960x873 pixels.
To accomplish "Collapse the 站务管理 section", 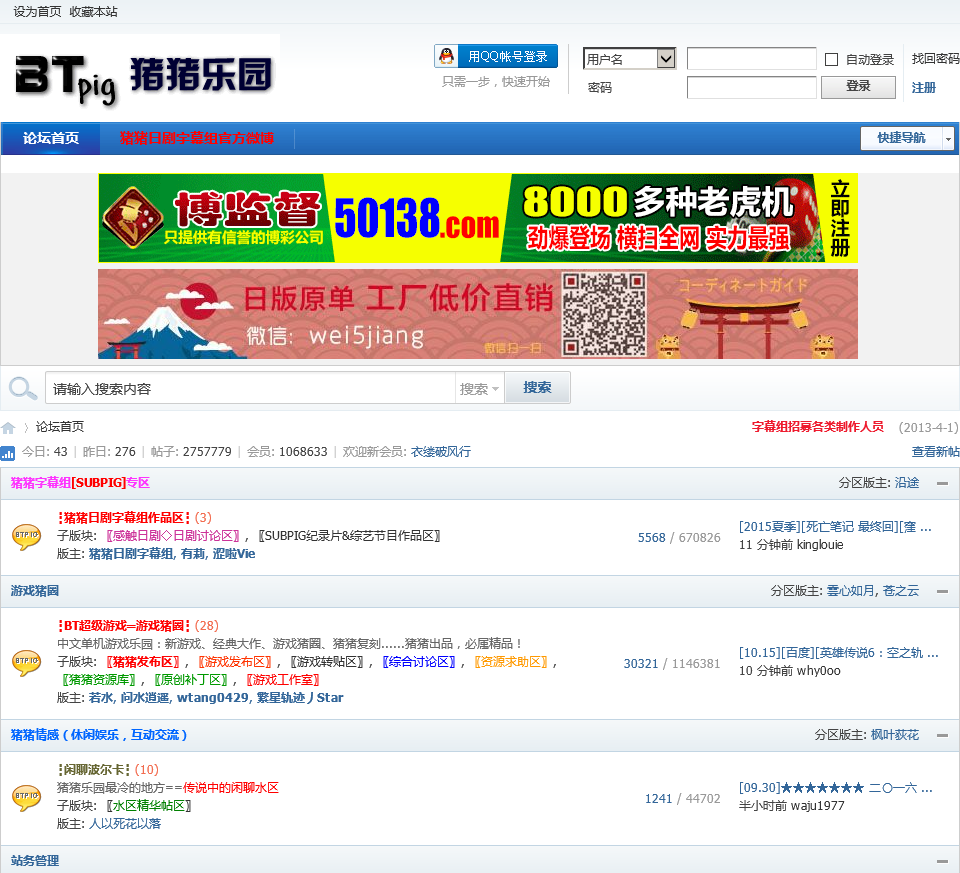I will pyautogui.click(x=942, y=861).
